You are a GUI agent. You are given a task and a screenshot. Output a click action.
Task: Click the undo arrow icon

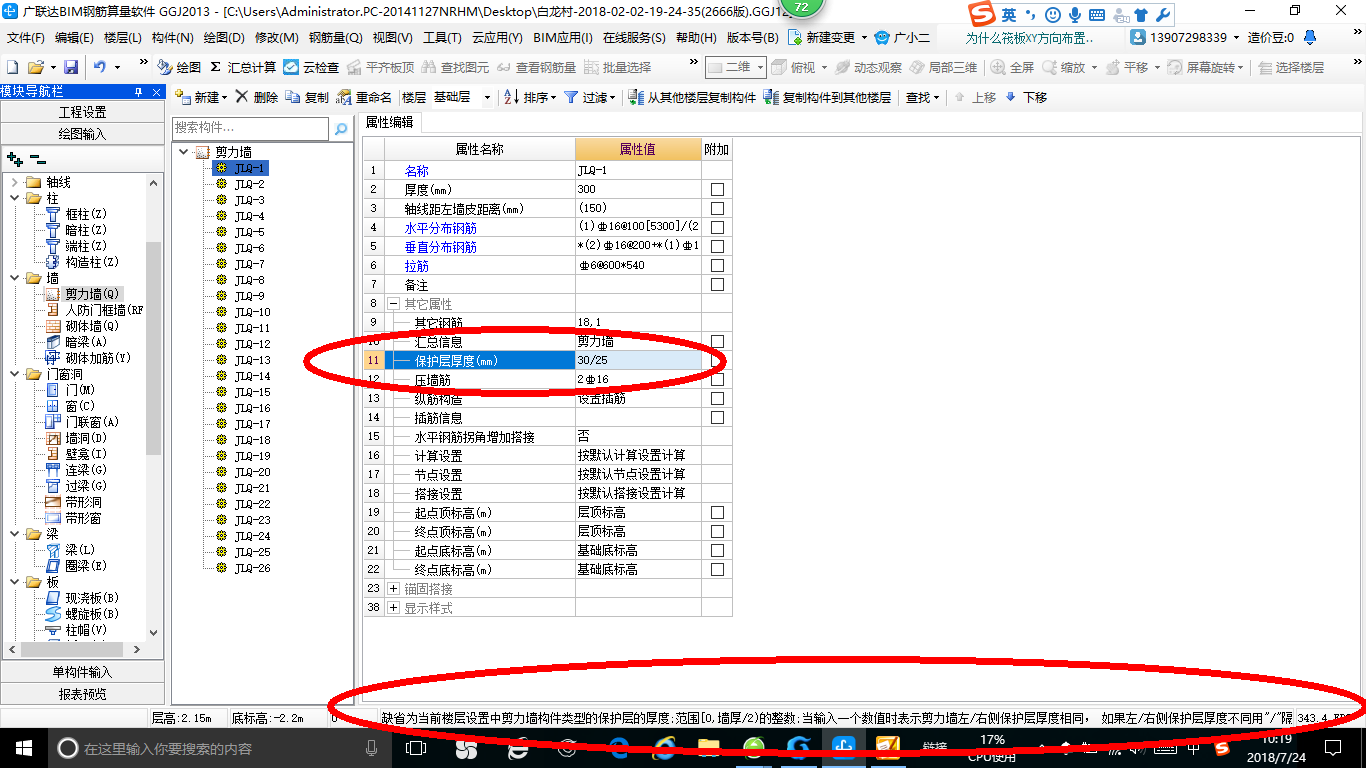coord(100,67)
